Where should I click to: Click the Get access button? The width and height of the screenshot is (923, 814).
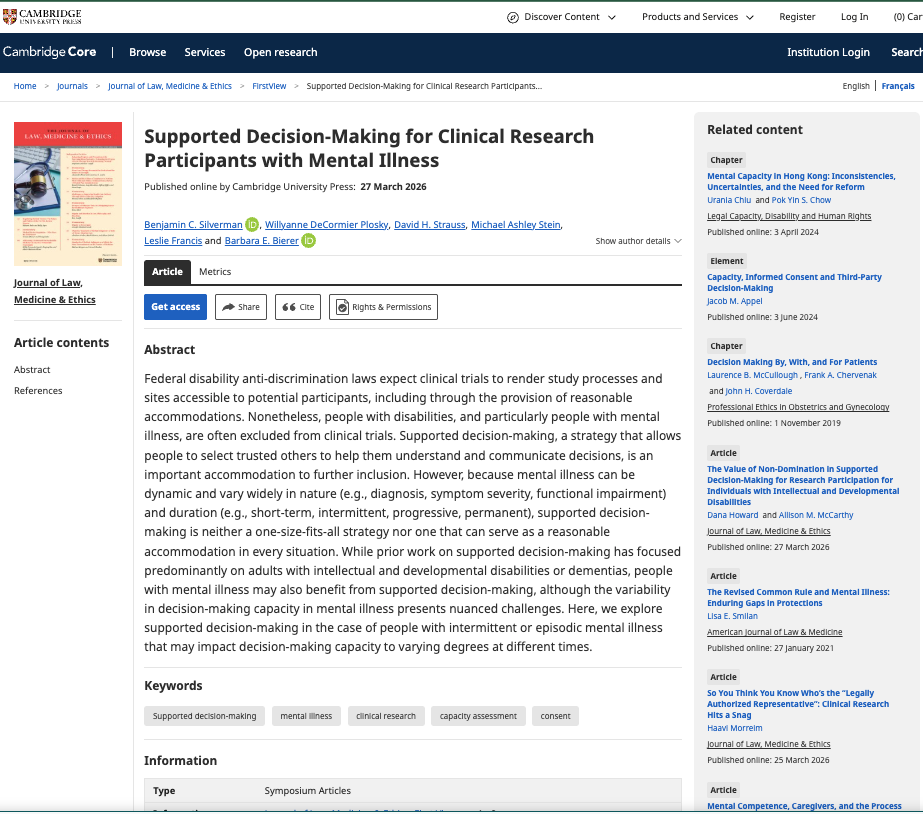point(175,307)
